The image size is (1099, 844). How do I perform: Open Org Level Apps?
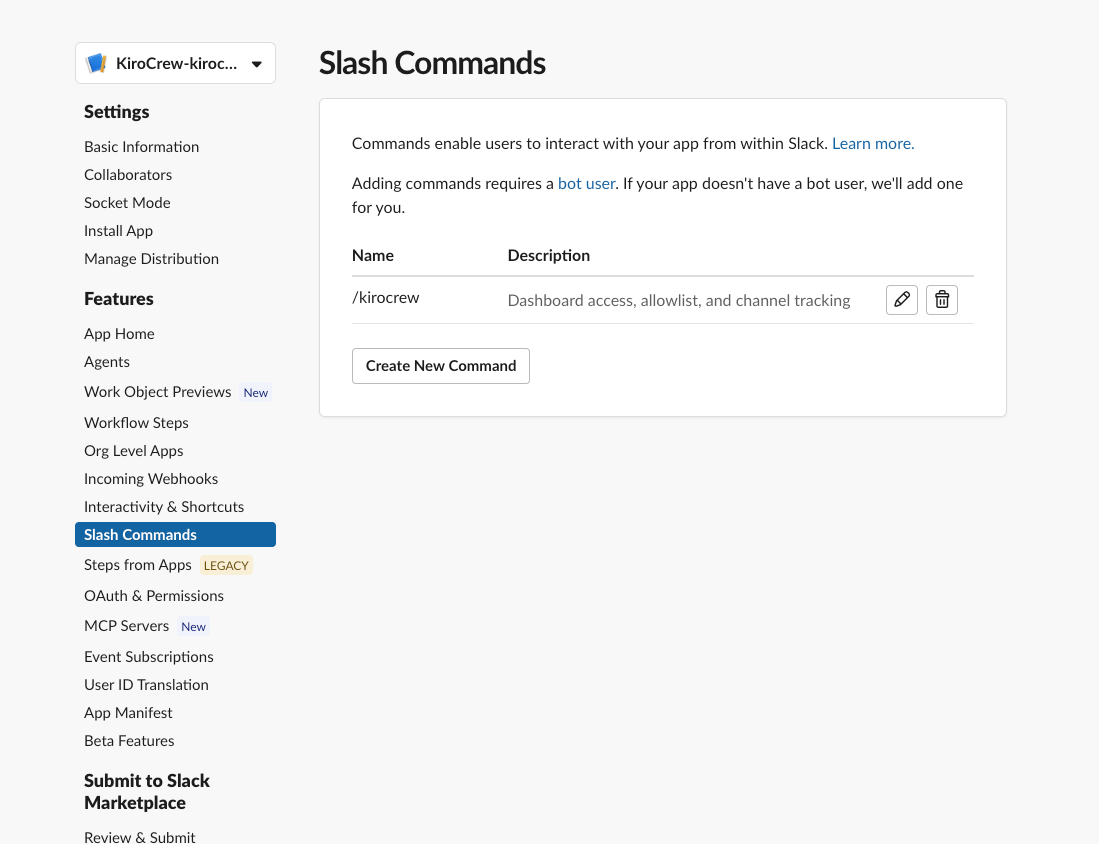[133, 451]
